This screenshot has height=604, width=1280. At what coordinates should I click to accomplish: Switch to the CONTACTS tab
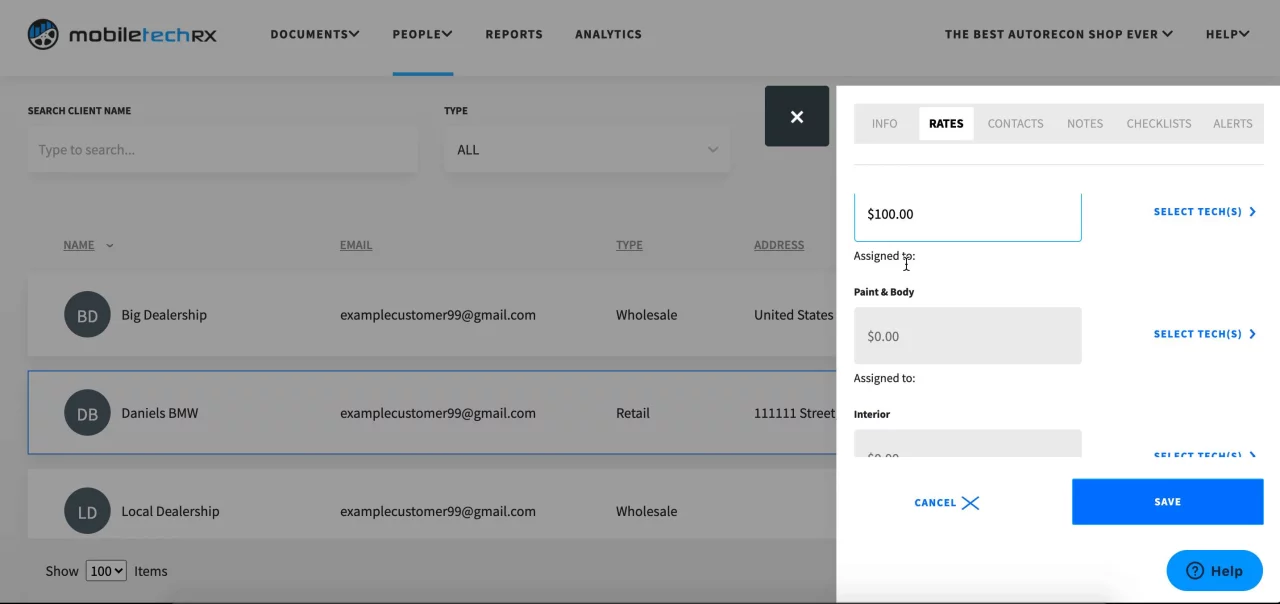click(x=1015, y=123)
